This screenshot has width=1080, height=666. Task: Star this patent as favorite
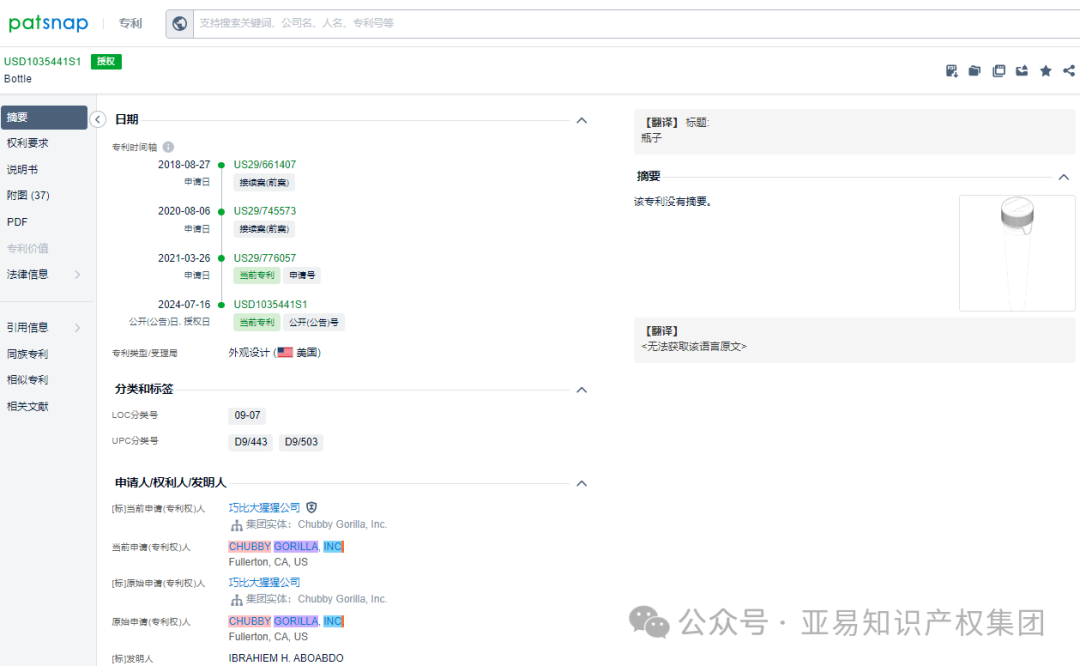click(1045, 70)
